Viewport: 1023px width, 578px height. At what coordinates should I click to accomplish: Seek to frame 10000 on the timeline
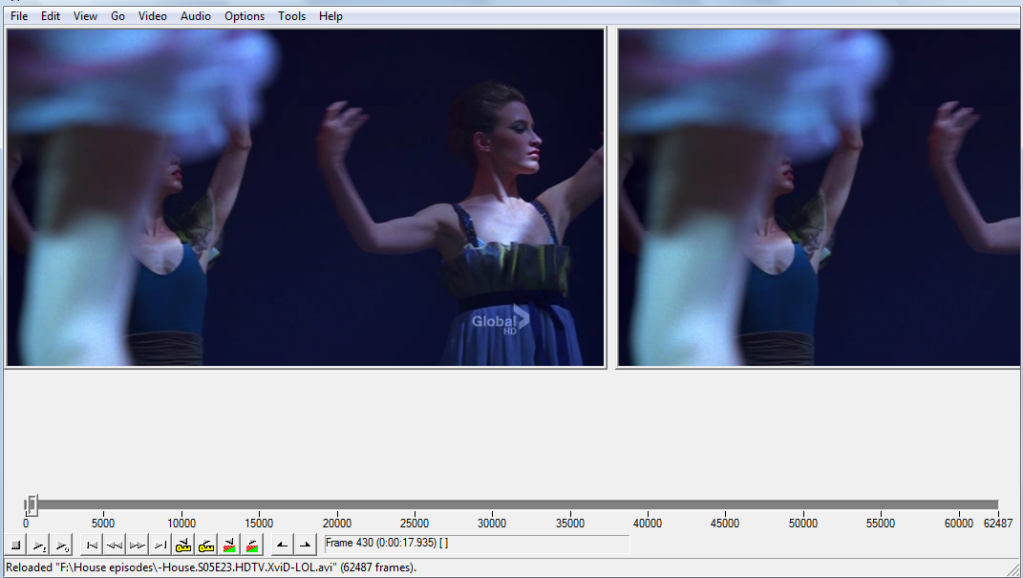[x=181, y=505]
